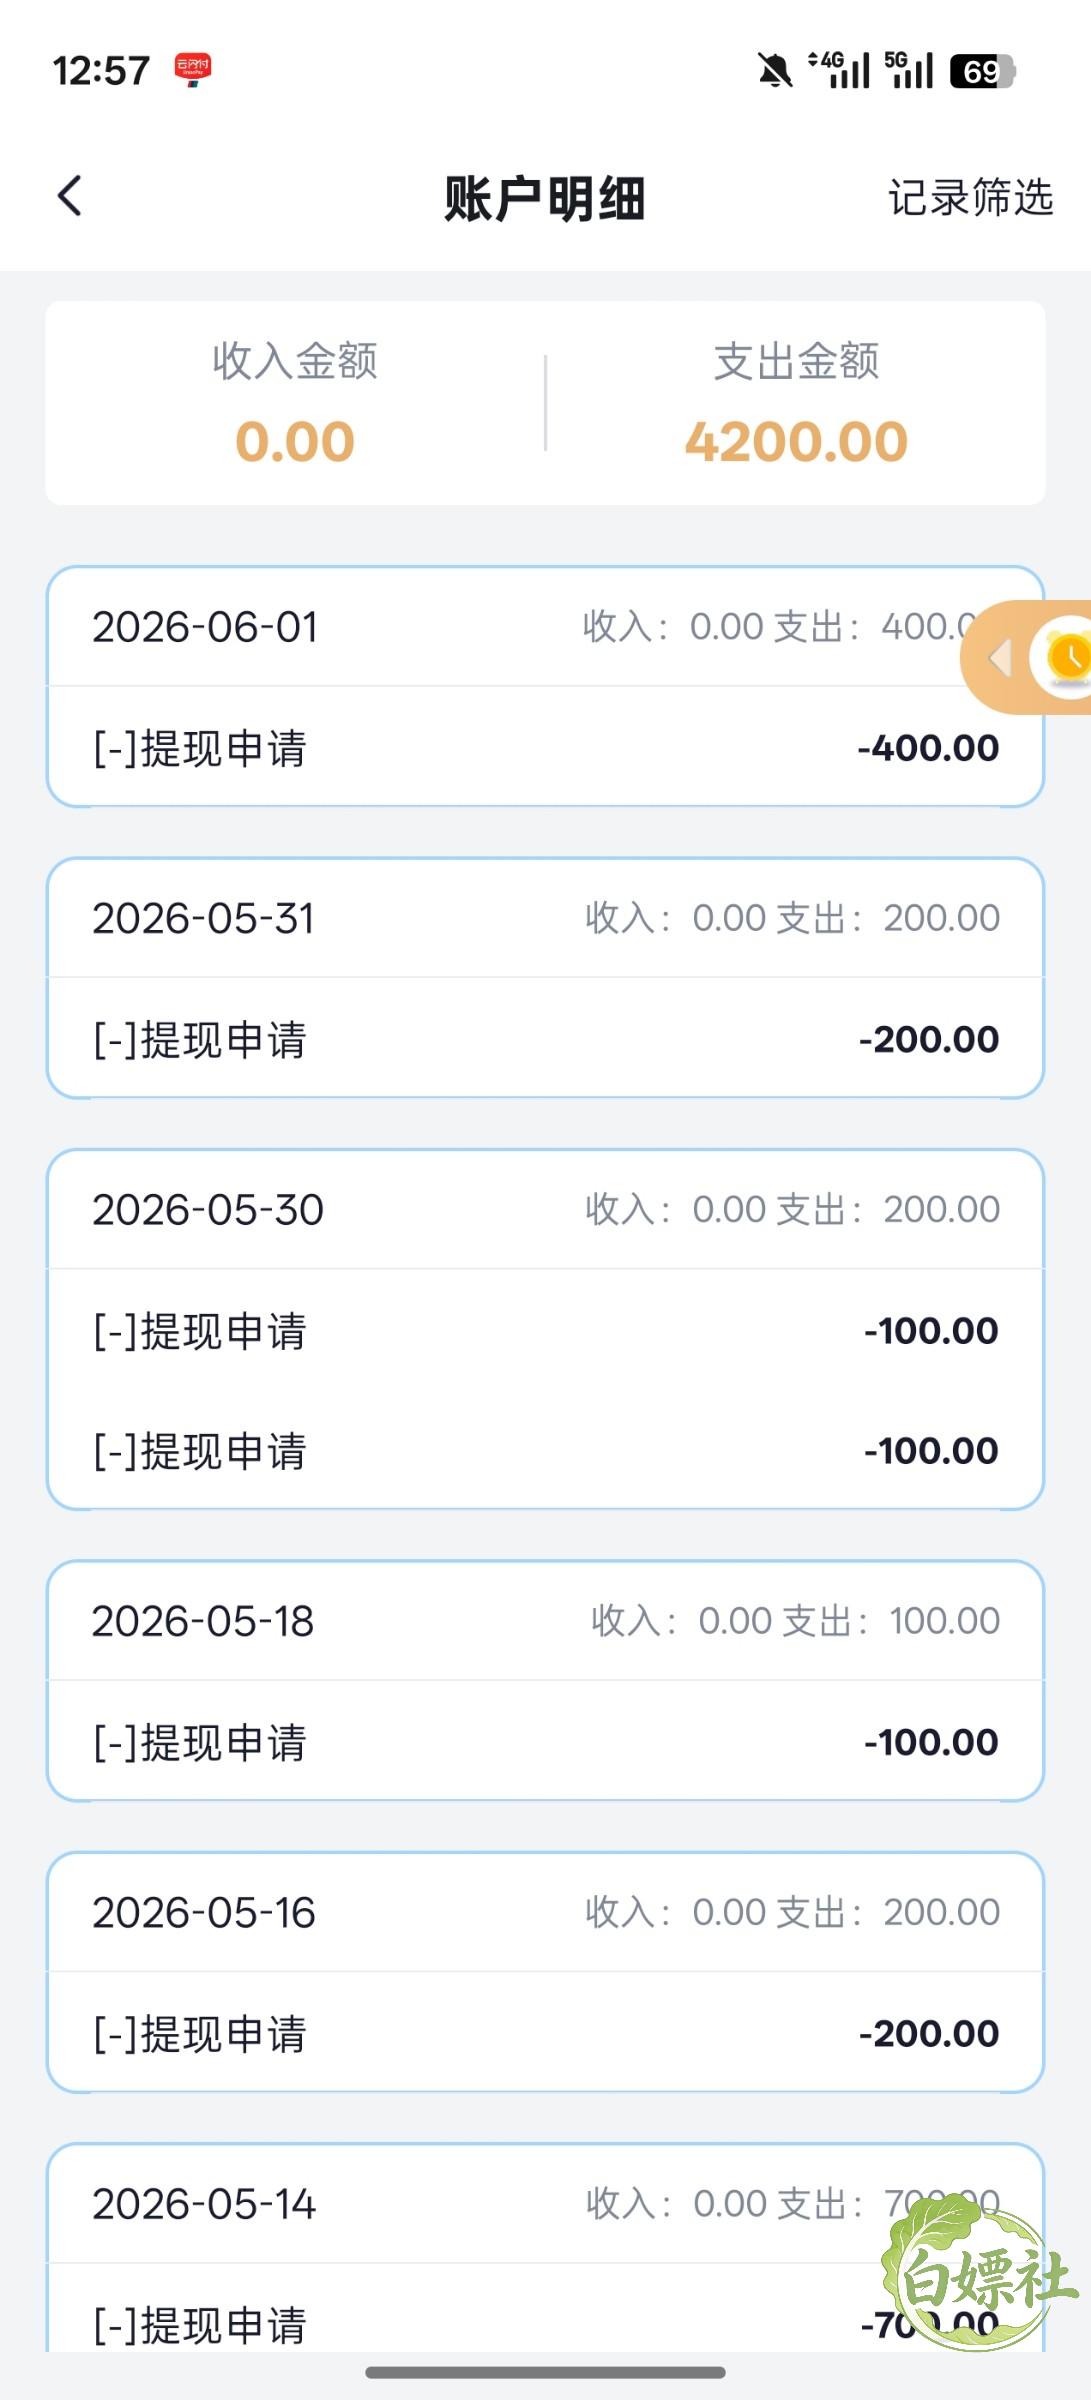Open the first -100.00 提现申请 on 2026-05-30
The image size is (1091, 2400).
point(545,1330)
